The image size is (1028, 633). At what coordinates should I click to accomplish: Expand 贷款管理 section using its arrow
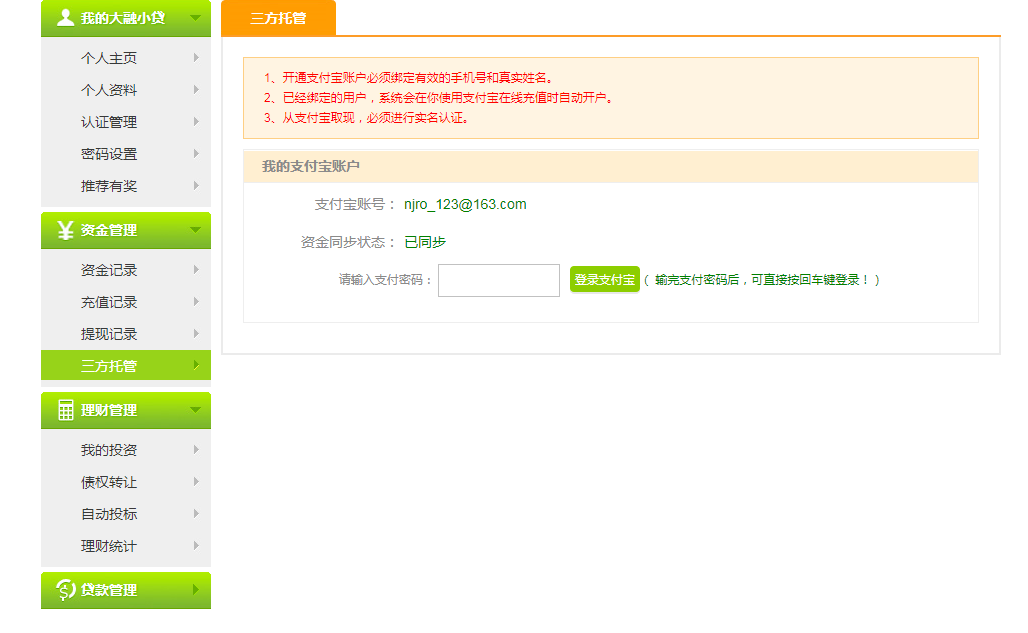click(195, 590)
